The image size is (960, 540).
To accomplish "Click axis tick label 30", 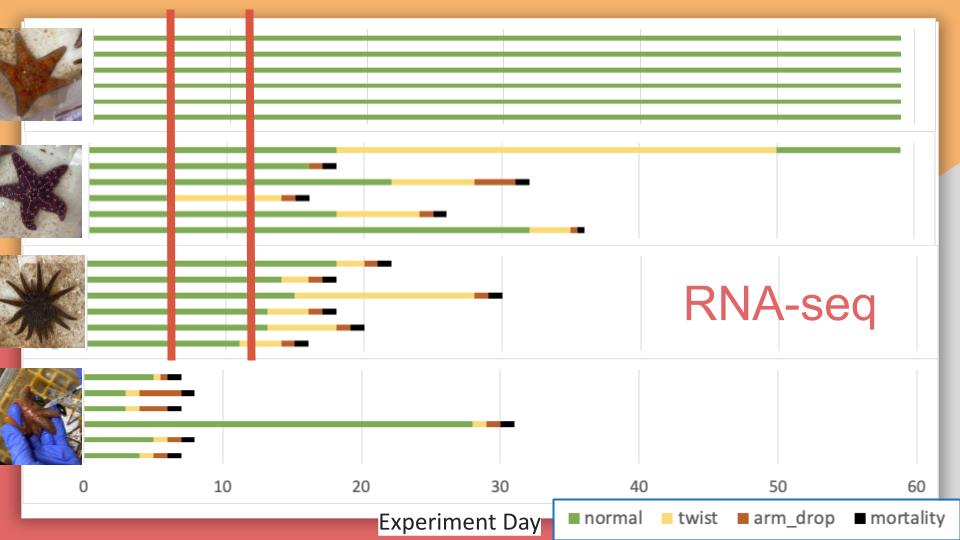I will pos(500,487).
